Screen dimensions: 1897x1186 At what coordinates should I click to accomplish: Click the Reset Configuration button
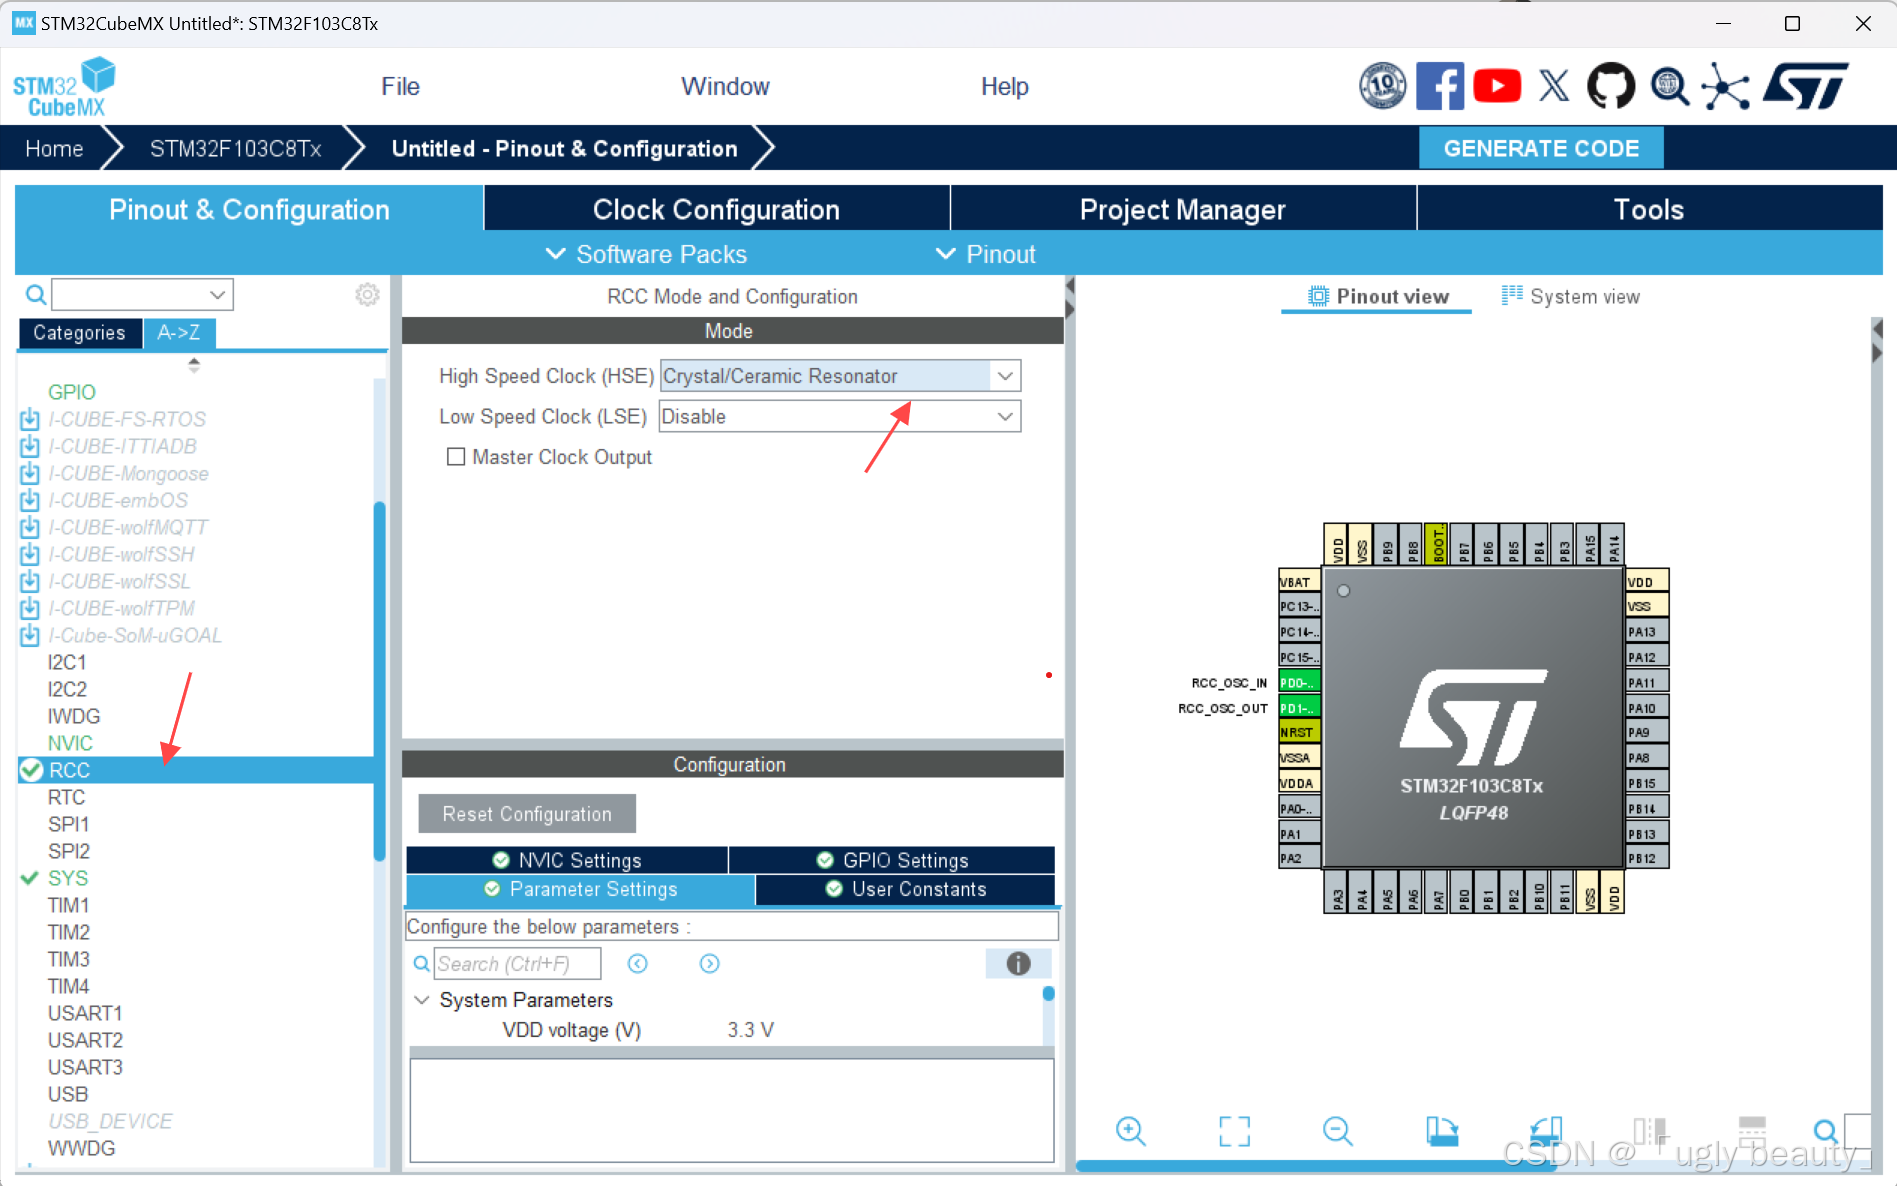coord(527,814)
